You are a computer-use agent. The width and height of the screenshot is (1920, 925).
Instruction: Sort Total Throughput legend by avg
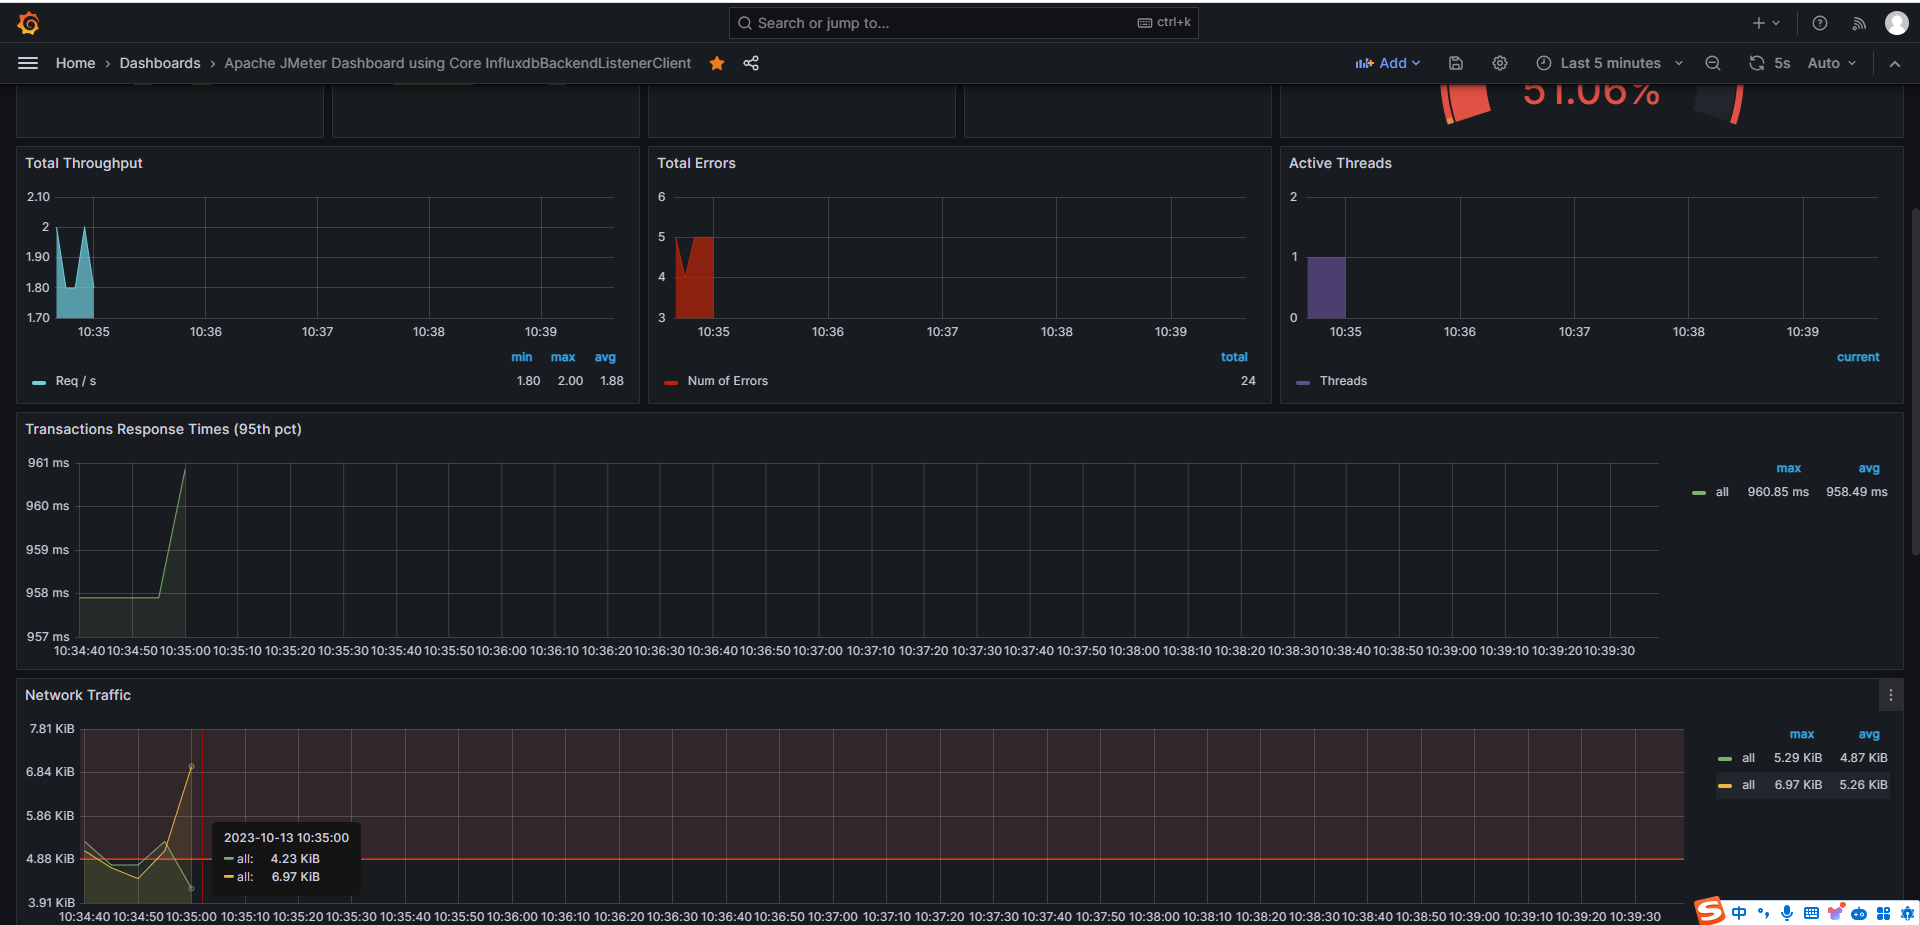(x=605, y=357)
